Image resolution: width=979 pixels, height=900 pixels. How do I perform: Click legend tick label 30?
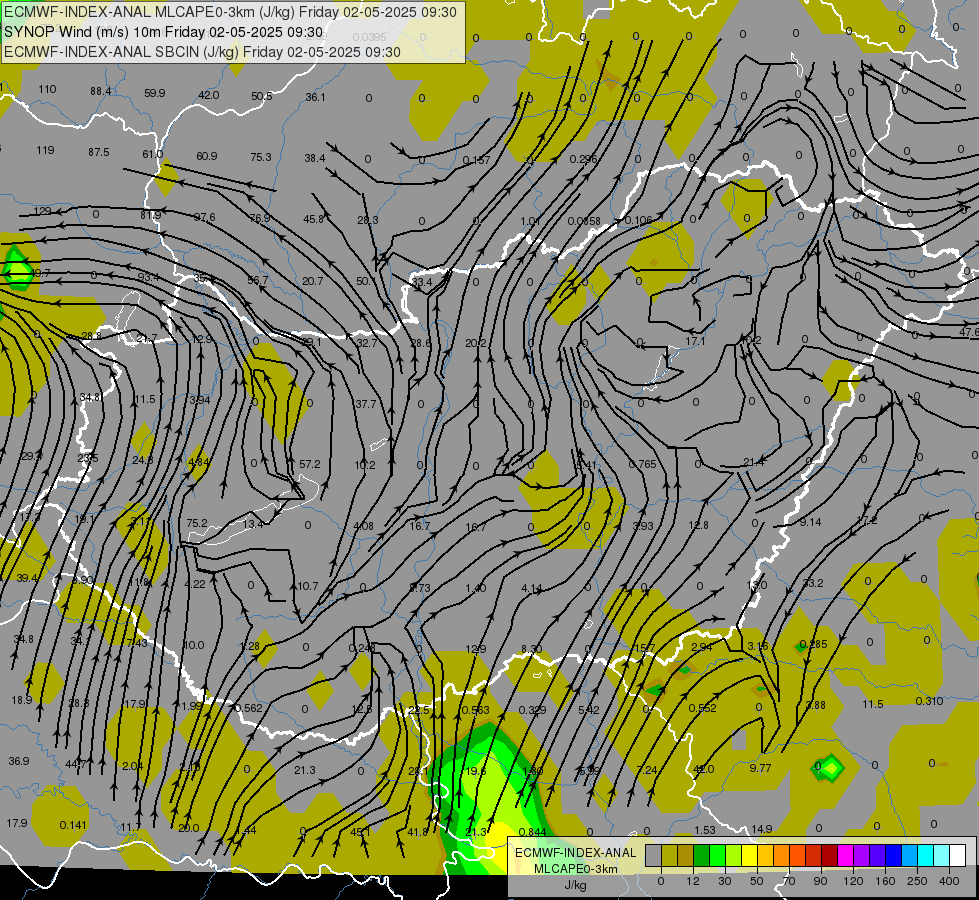click(724, 881)
